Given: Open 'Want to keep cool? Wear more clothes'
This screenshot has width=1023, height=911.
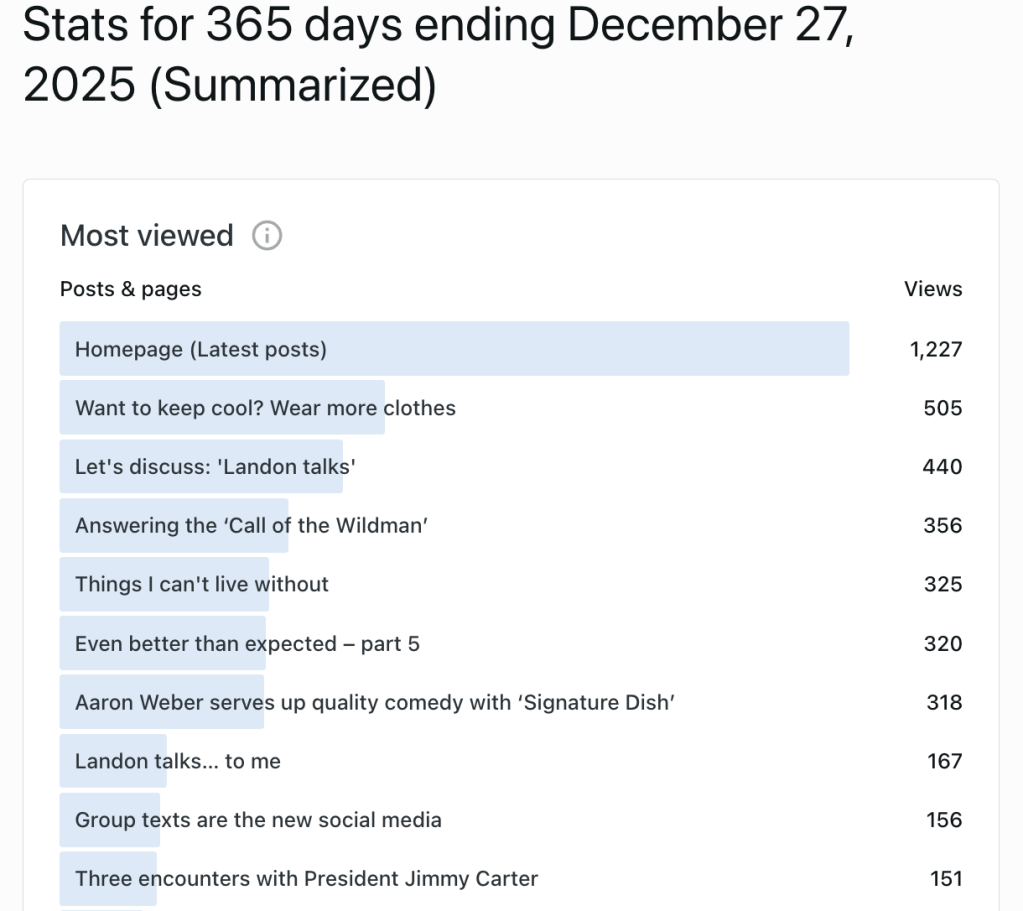Looking at the screenshot, I should 265,408.
